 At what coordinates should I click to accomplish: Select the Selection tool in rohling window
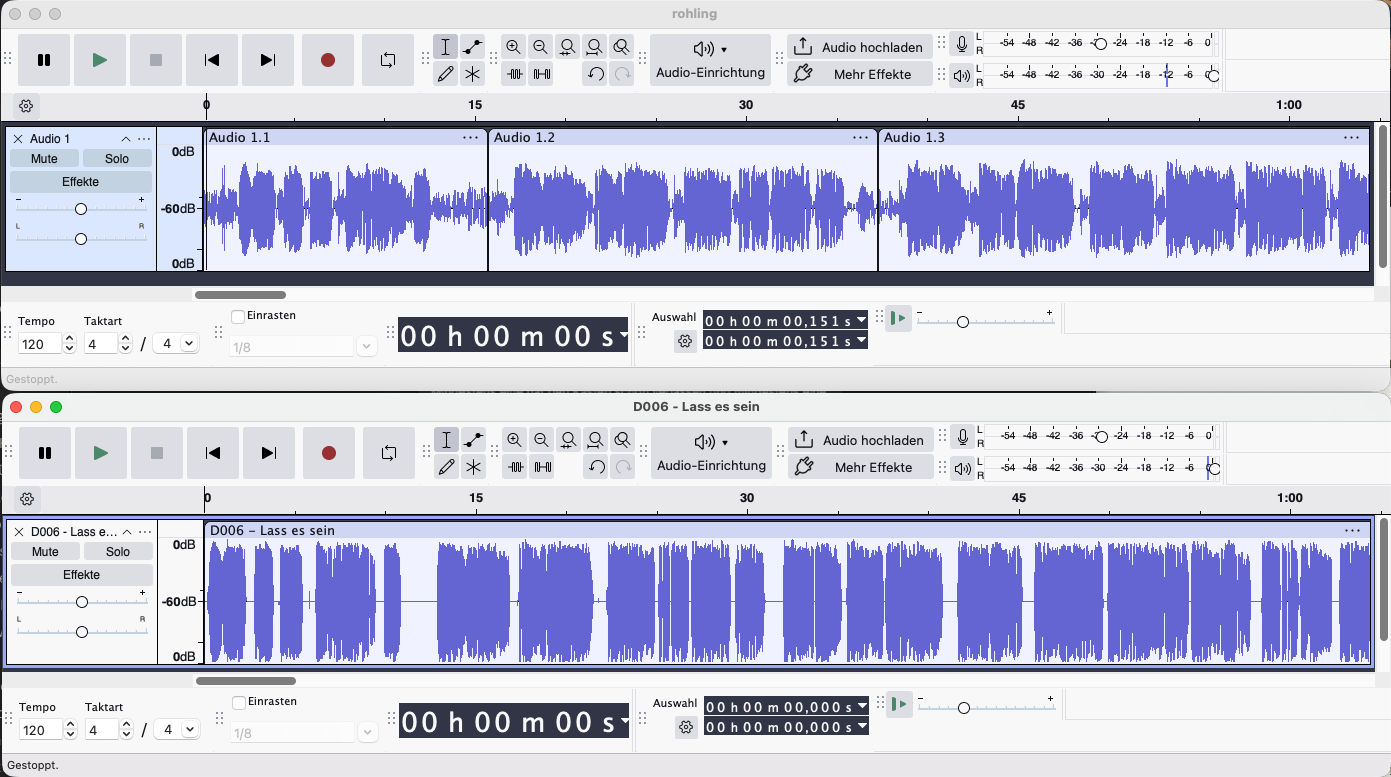446,47
